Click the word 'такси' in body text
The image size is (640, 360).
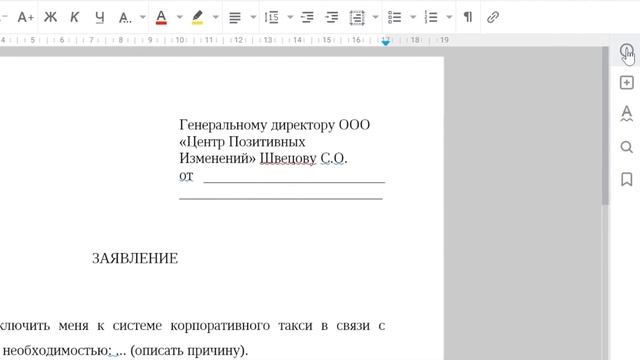pos(295,326)
